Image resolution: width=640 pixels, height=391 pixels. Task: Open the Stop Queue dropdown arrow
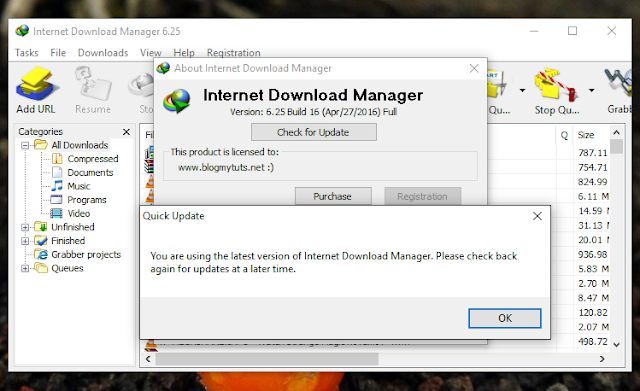click(x=591, y=90)
